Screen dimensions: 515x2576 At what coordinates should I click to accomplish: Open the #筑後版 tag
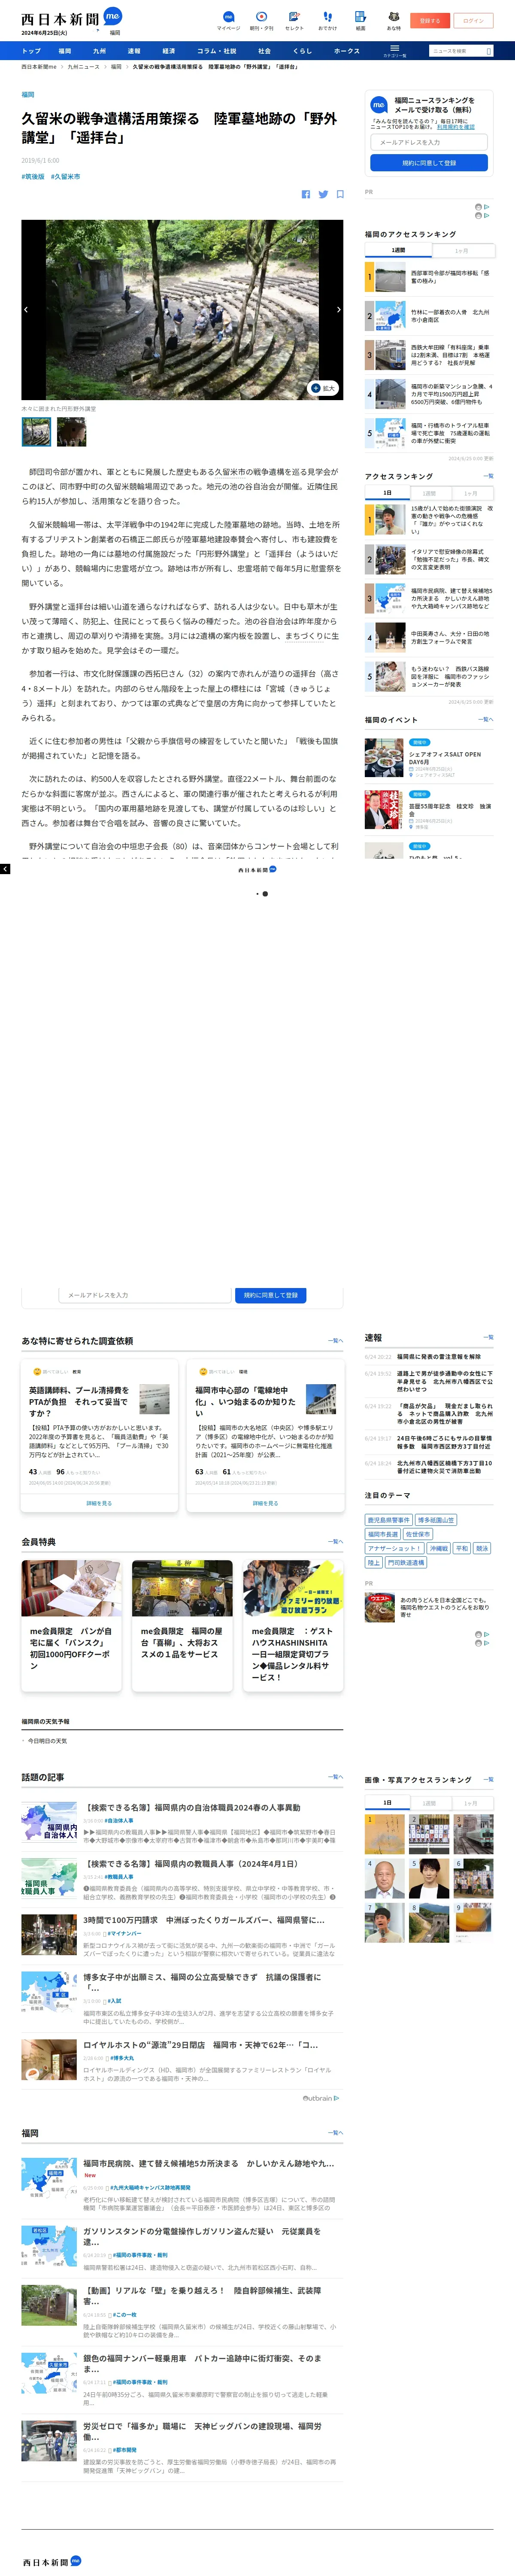coord(33,177)
